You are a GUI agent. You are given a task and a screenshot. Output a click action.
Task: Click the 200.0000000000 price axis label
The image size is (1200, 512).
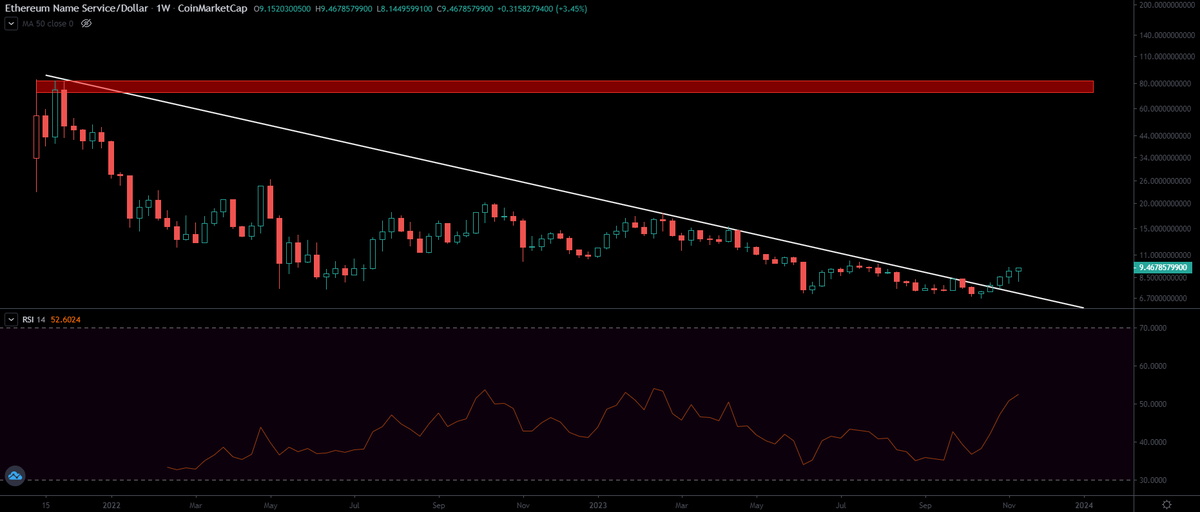tap(1165, 5)
